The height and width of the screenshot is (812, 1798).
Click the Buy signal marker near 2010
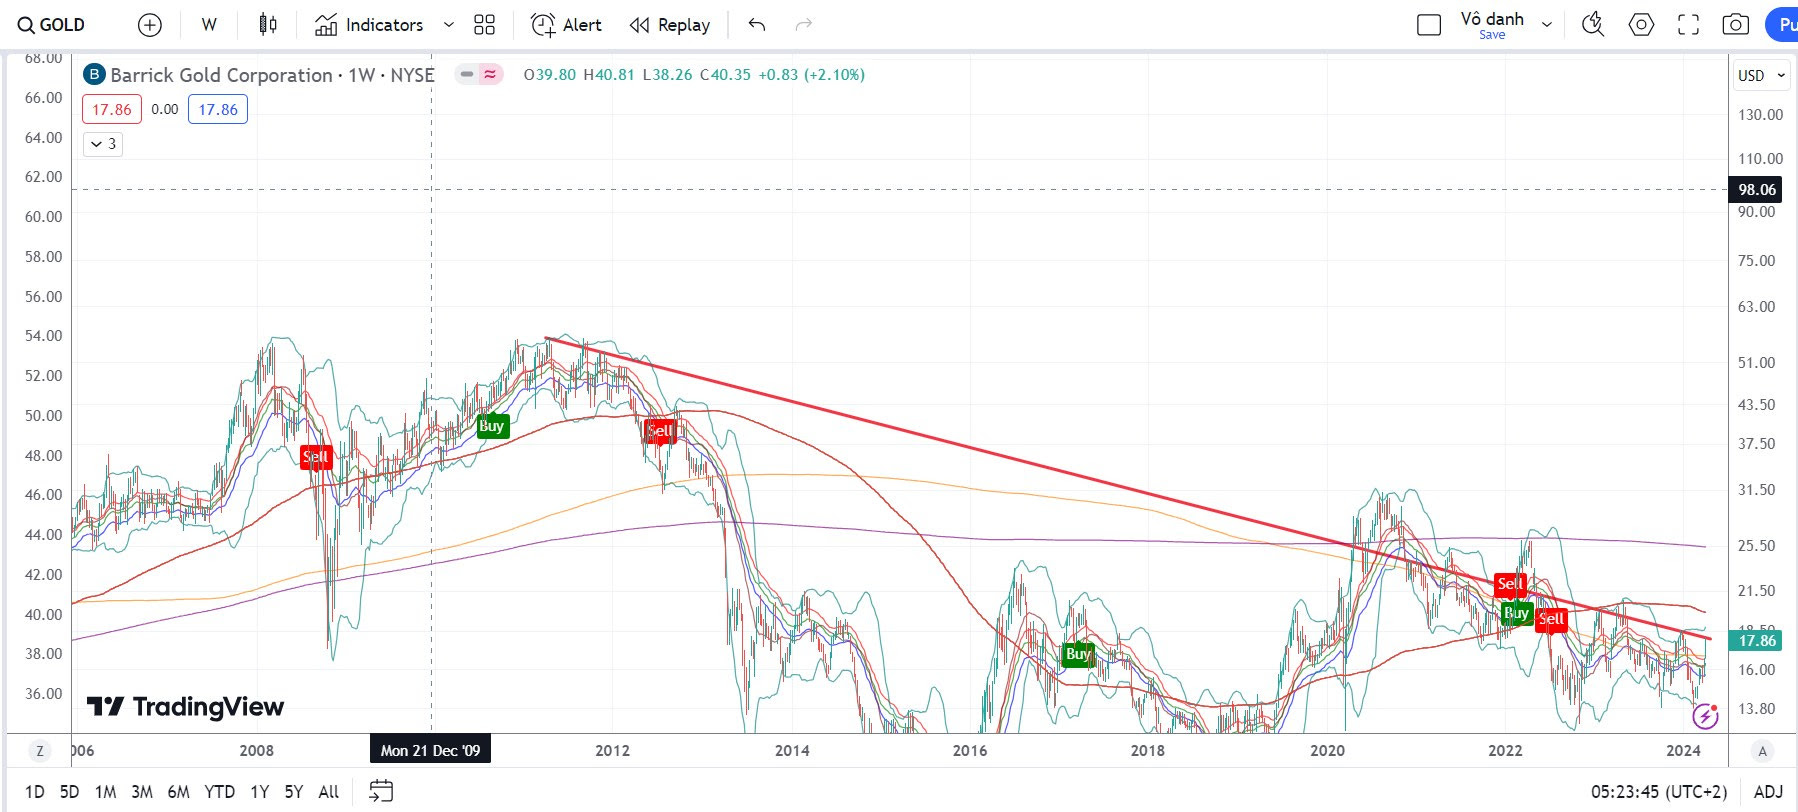point(492,426)
